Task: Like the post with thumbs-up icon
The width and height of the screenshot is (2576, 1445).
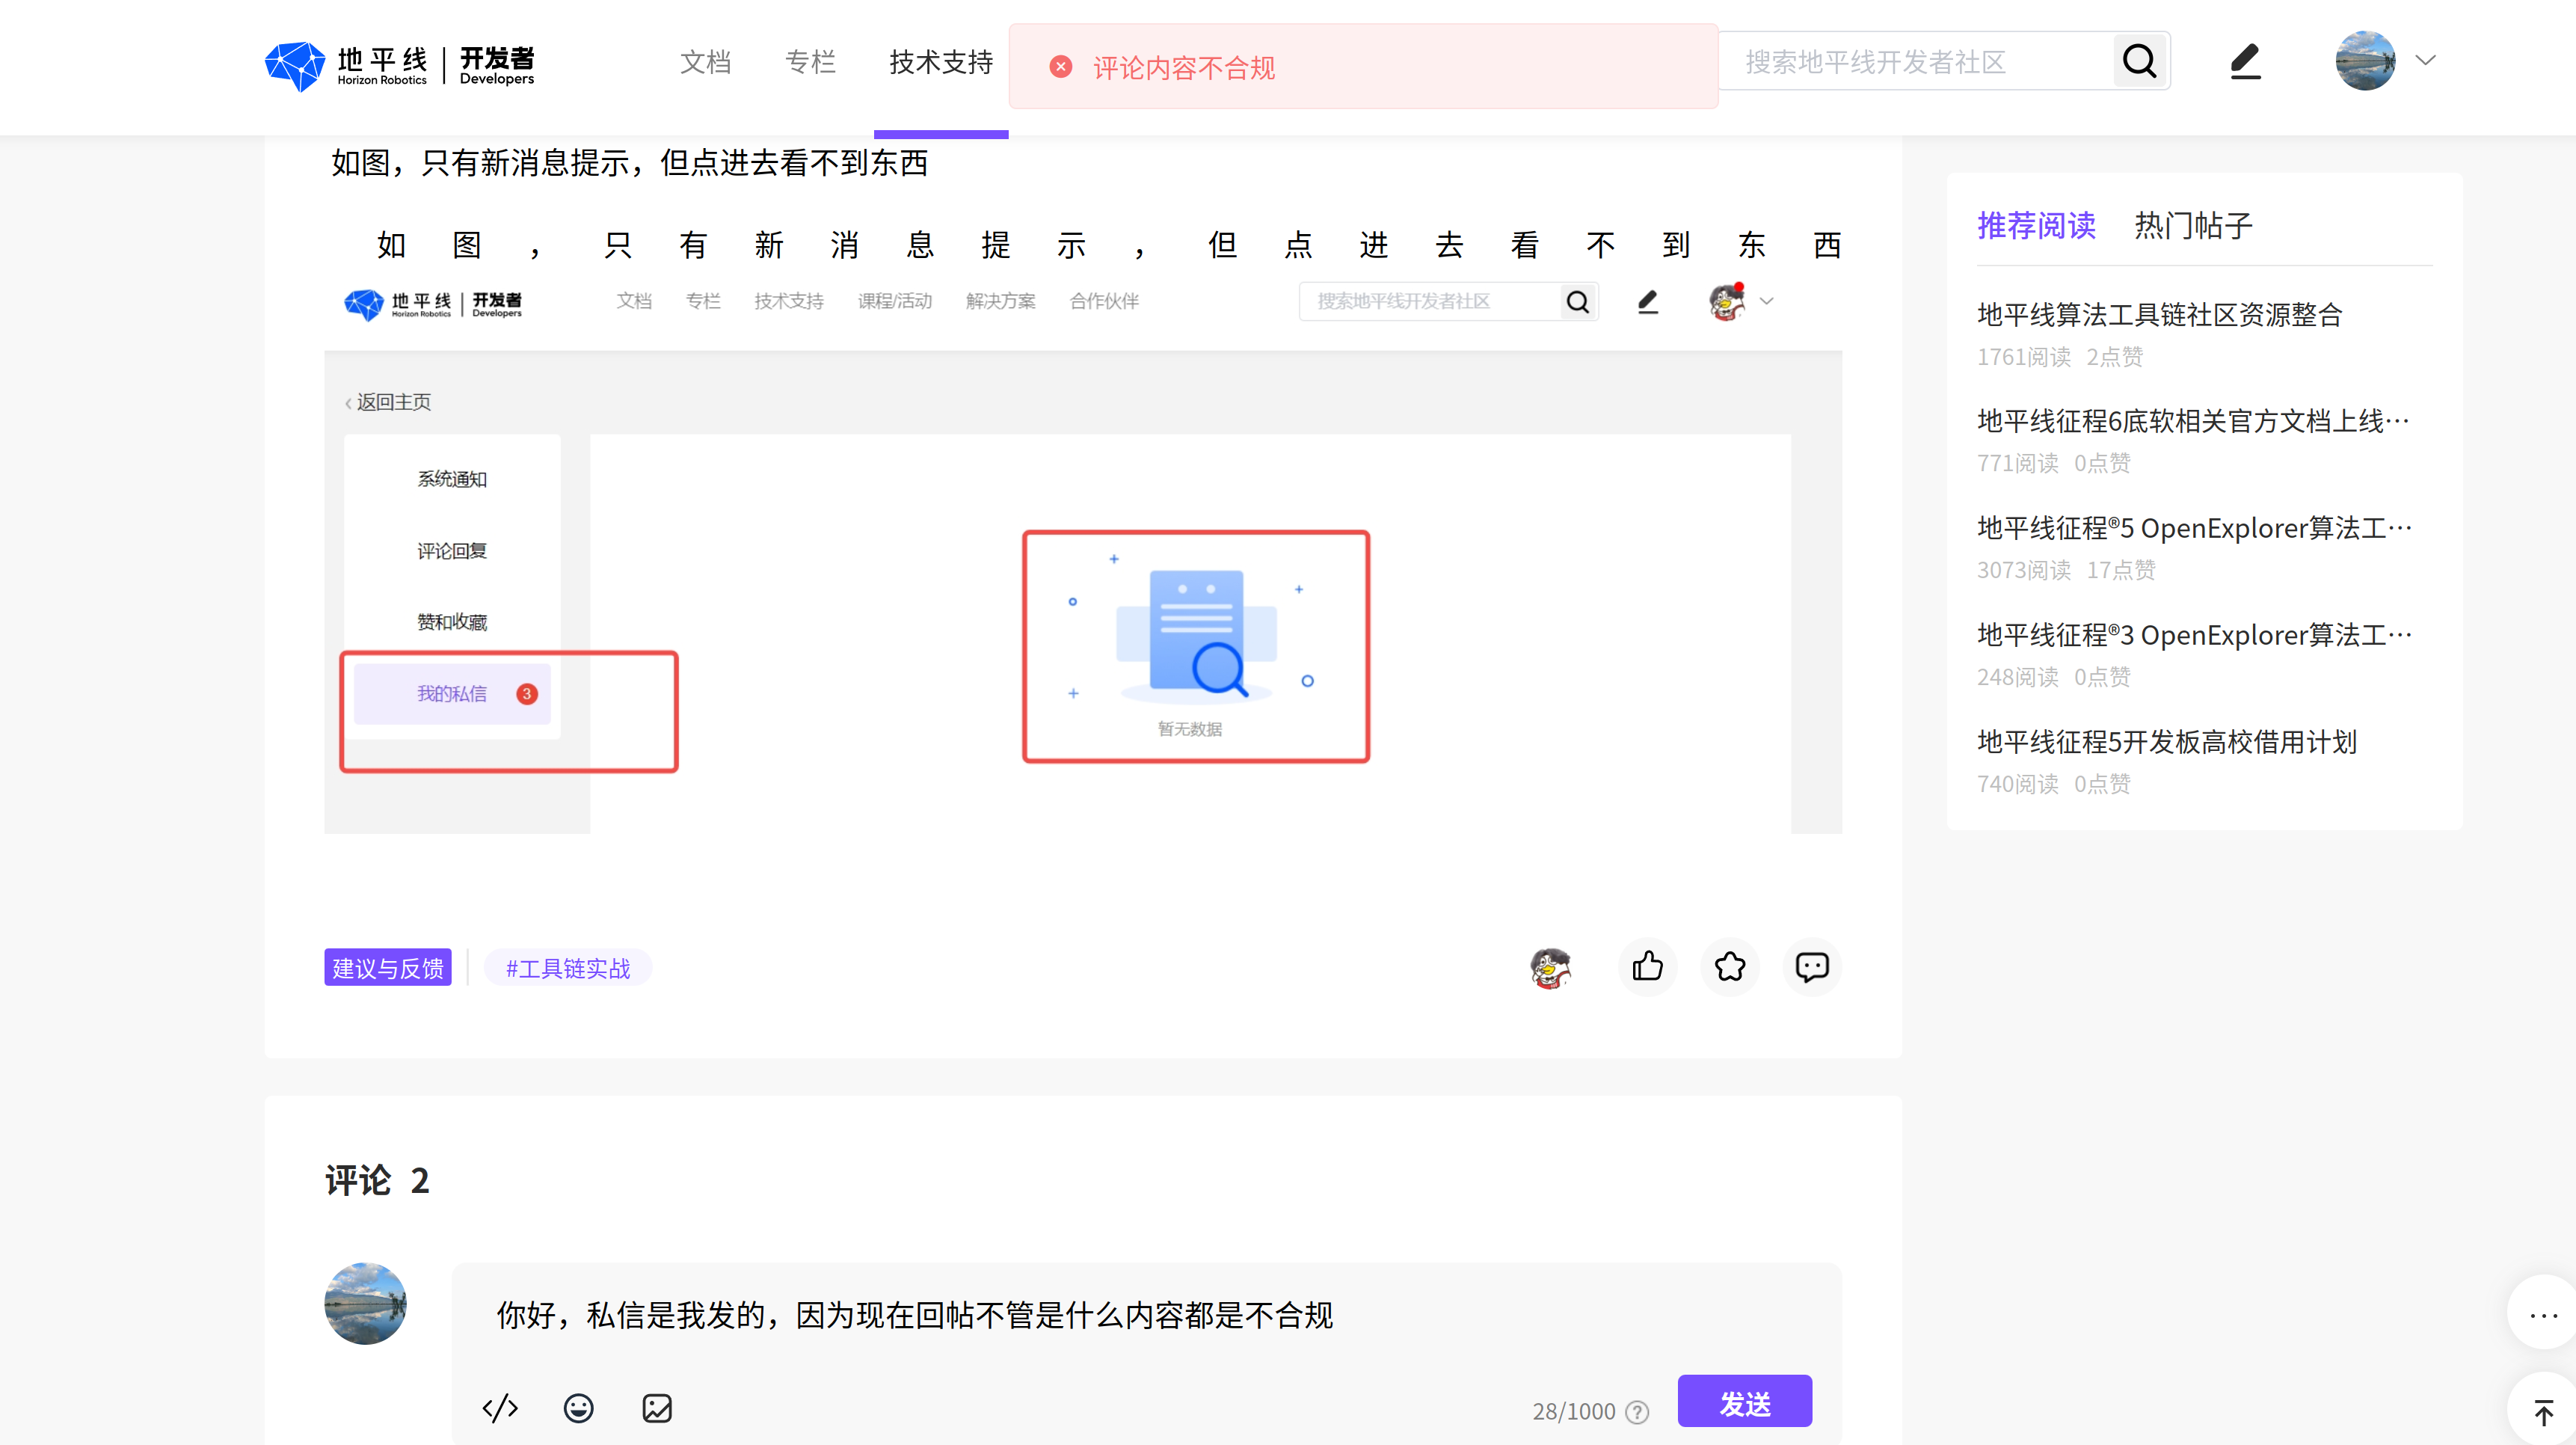Action: click(x=1647, y=966)
